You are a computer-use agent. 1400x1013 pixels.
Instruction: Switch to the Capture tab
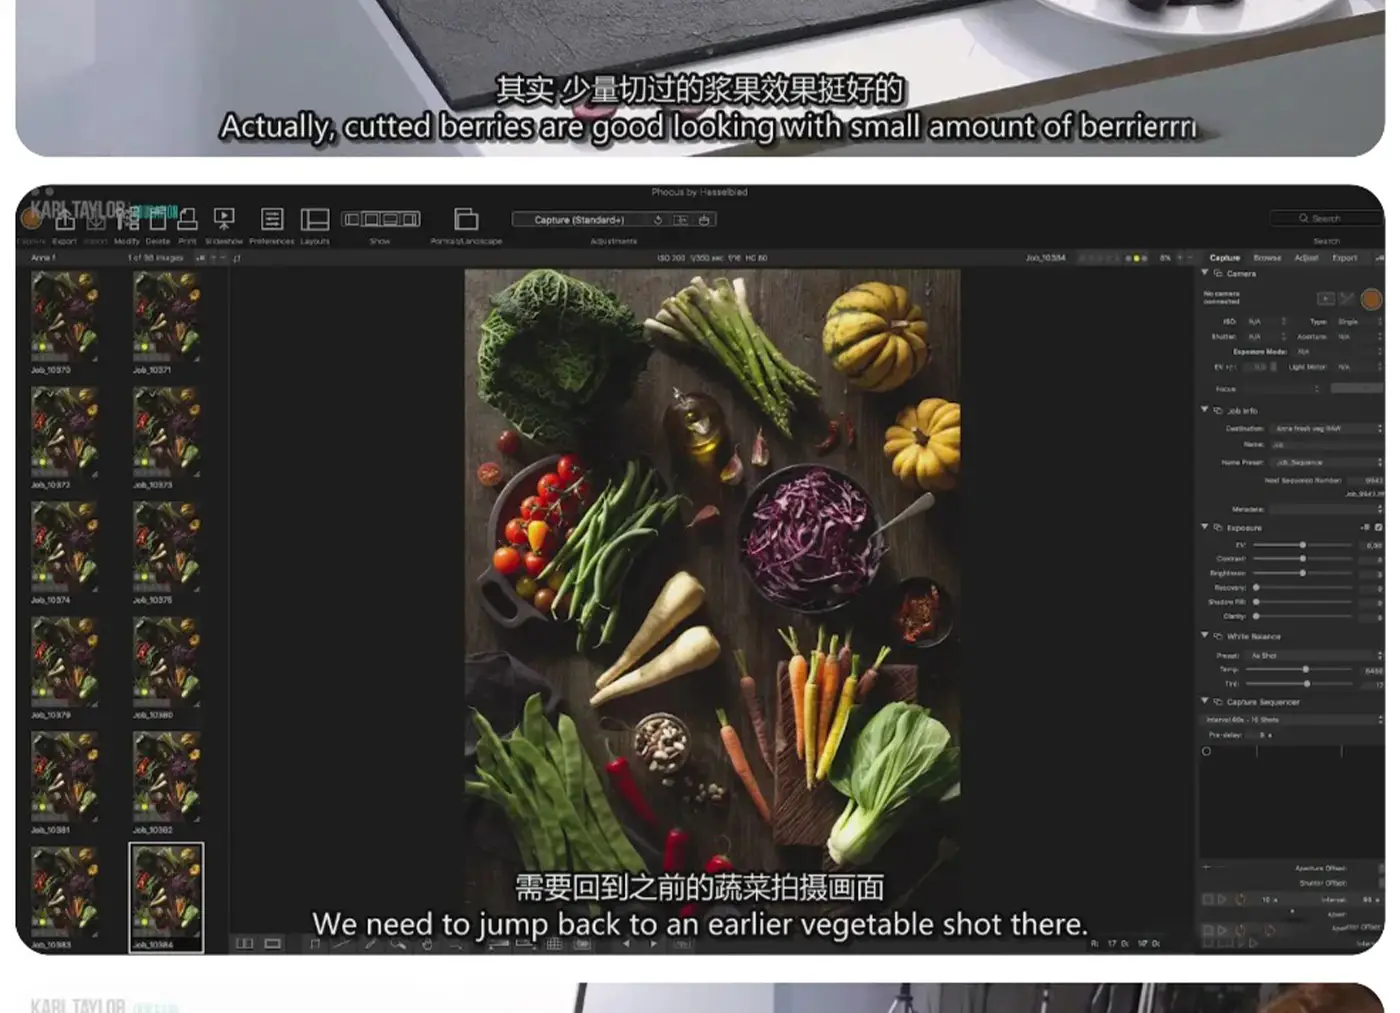coord(1224,258)
